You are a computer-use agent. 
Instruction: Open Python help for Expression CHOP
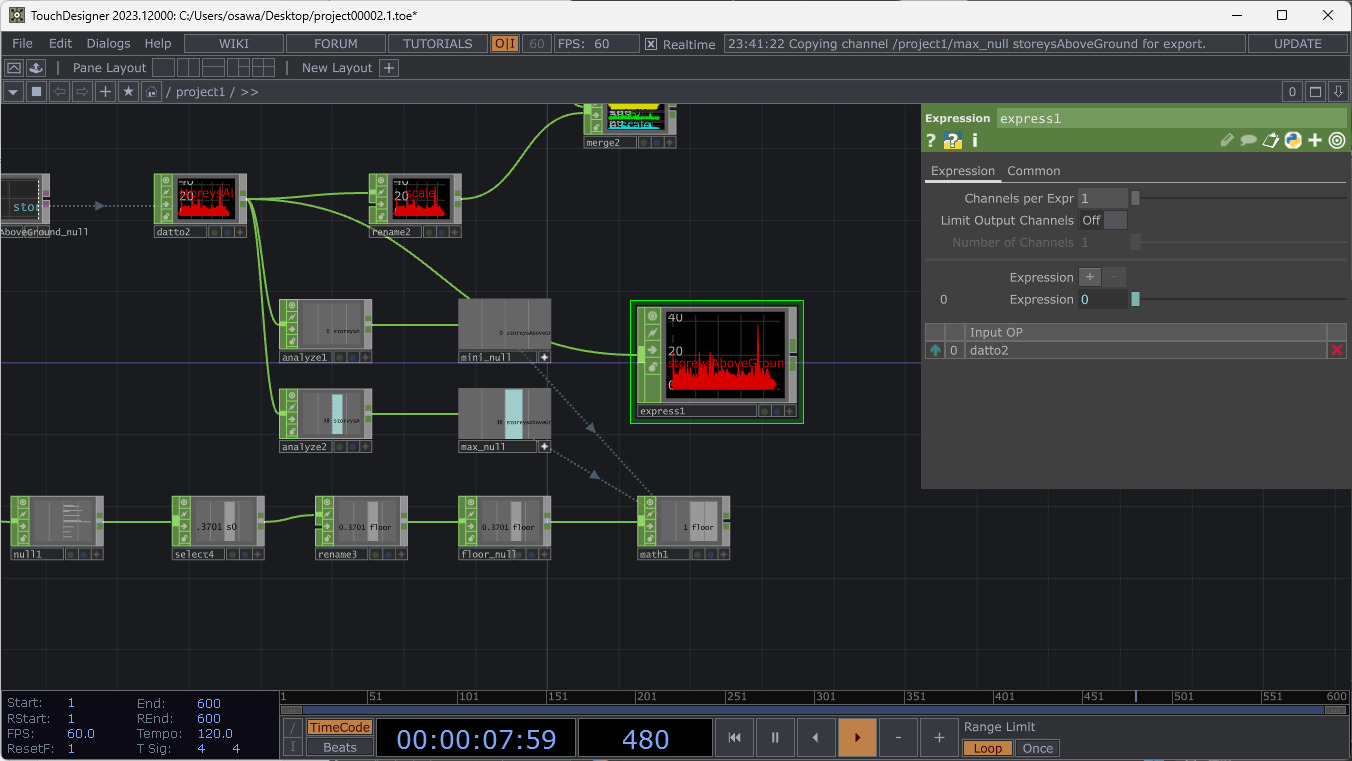953,141
